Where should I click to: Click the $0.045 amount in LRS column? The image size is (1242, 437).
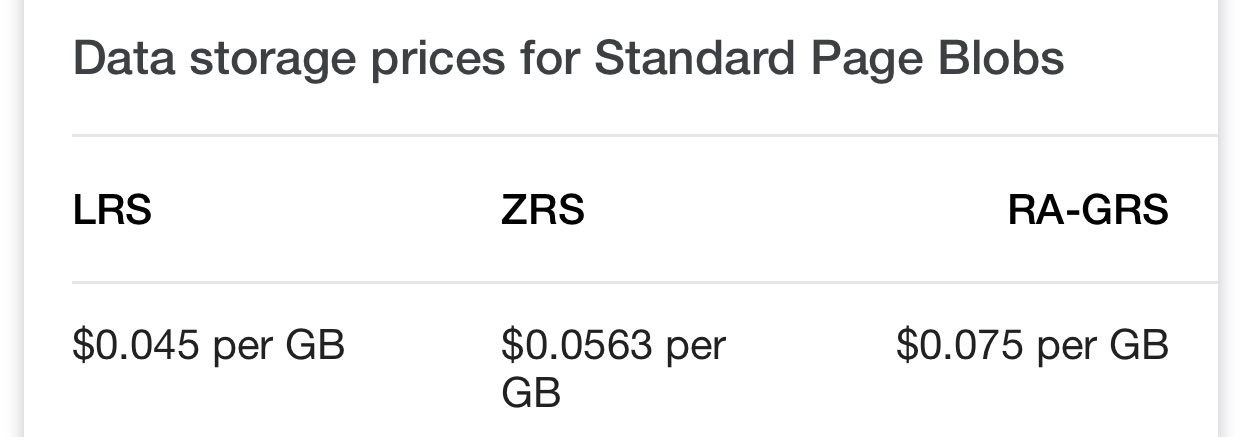136,345
